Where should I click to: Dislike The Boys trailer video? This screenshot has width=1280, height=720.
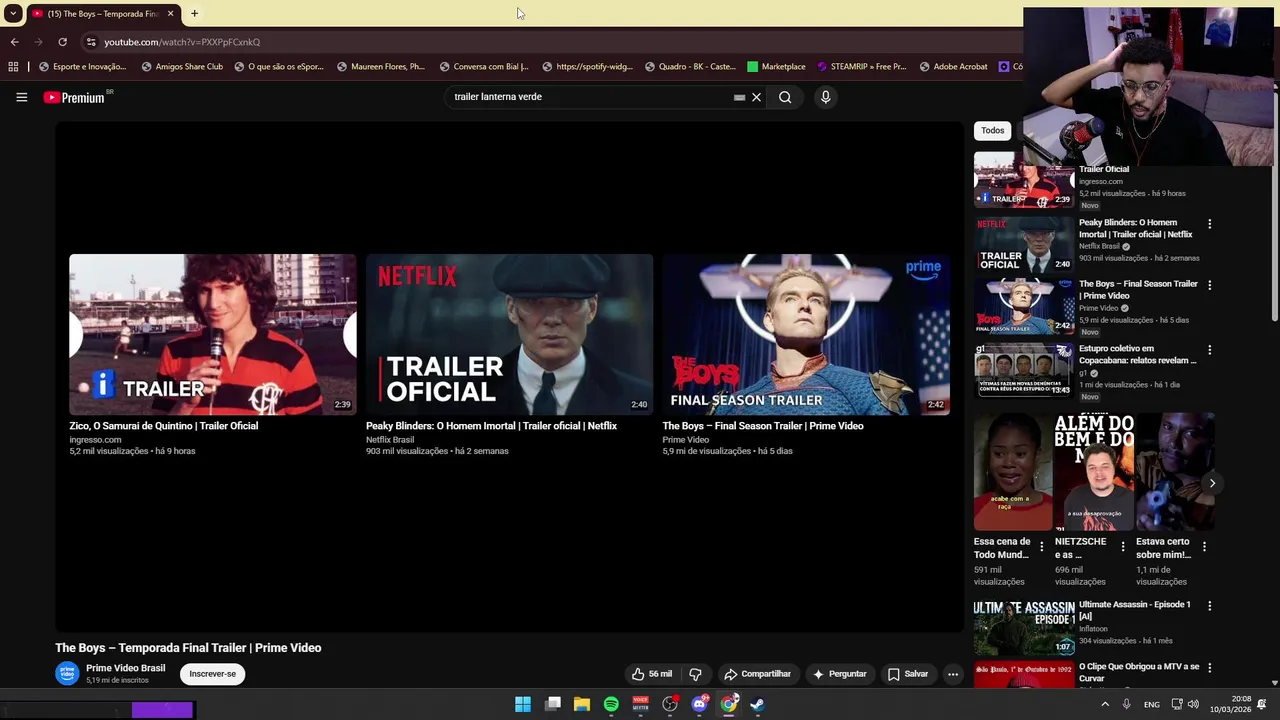pos(695,674)
